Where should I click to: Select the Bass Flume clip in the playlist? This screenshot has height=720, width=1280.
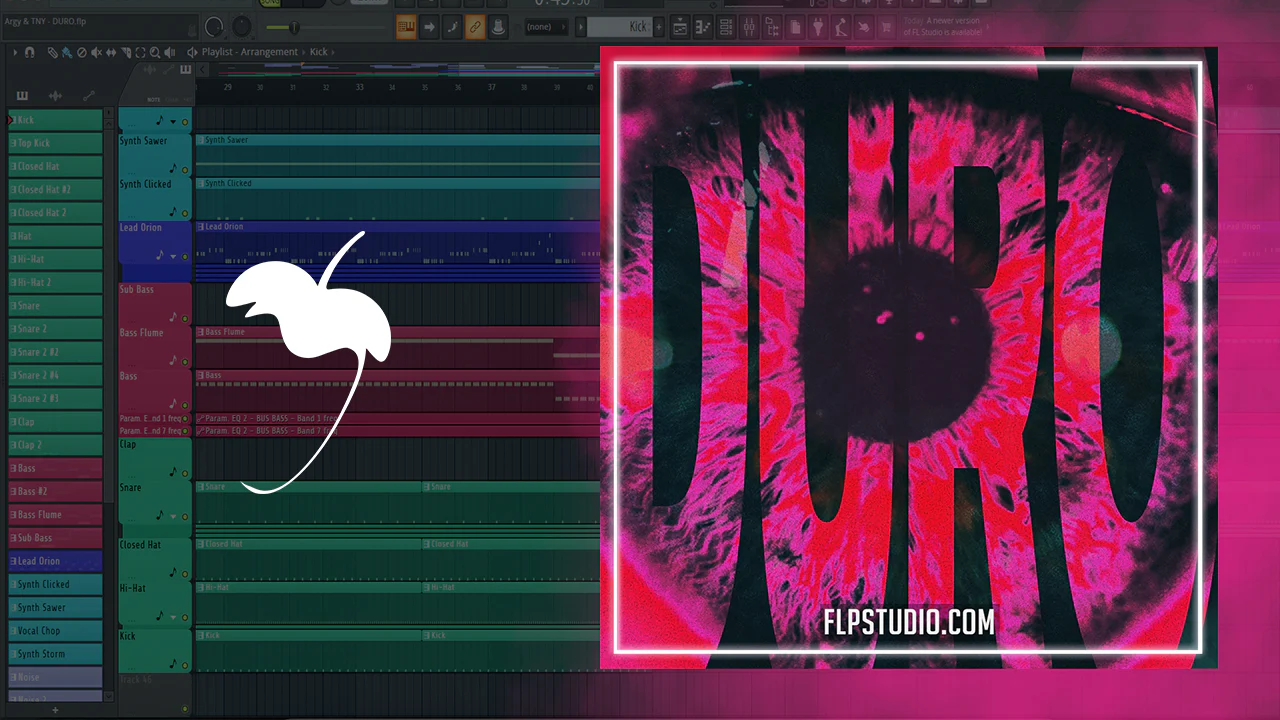398,346
